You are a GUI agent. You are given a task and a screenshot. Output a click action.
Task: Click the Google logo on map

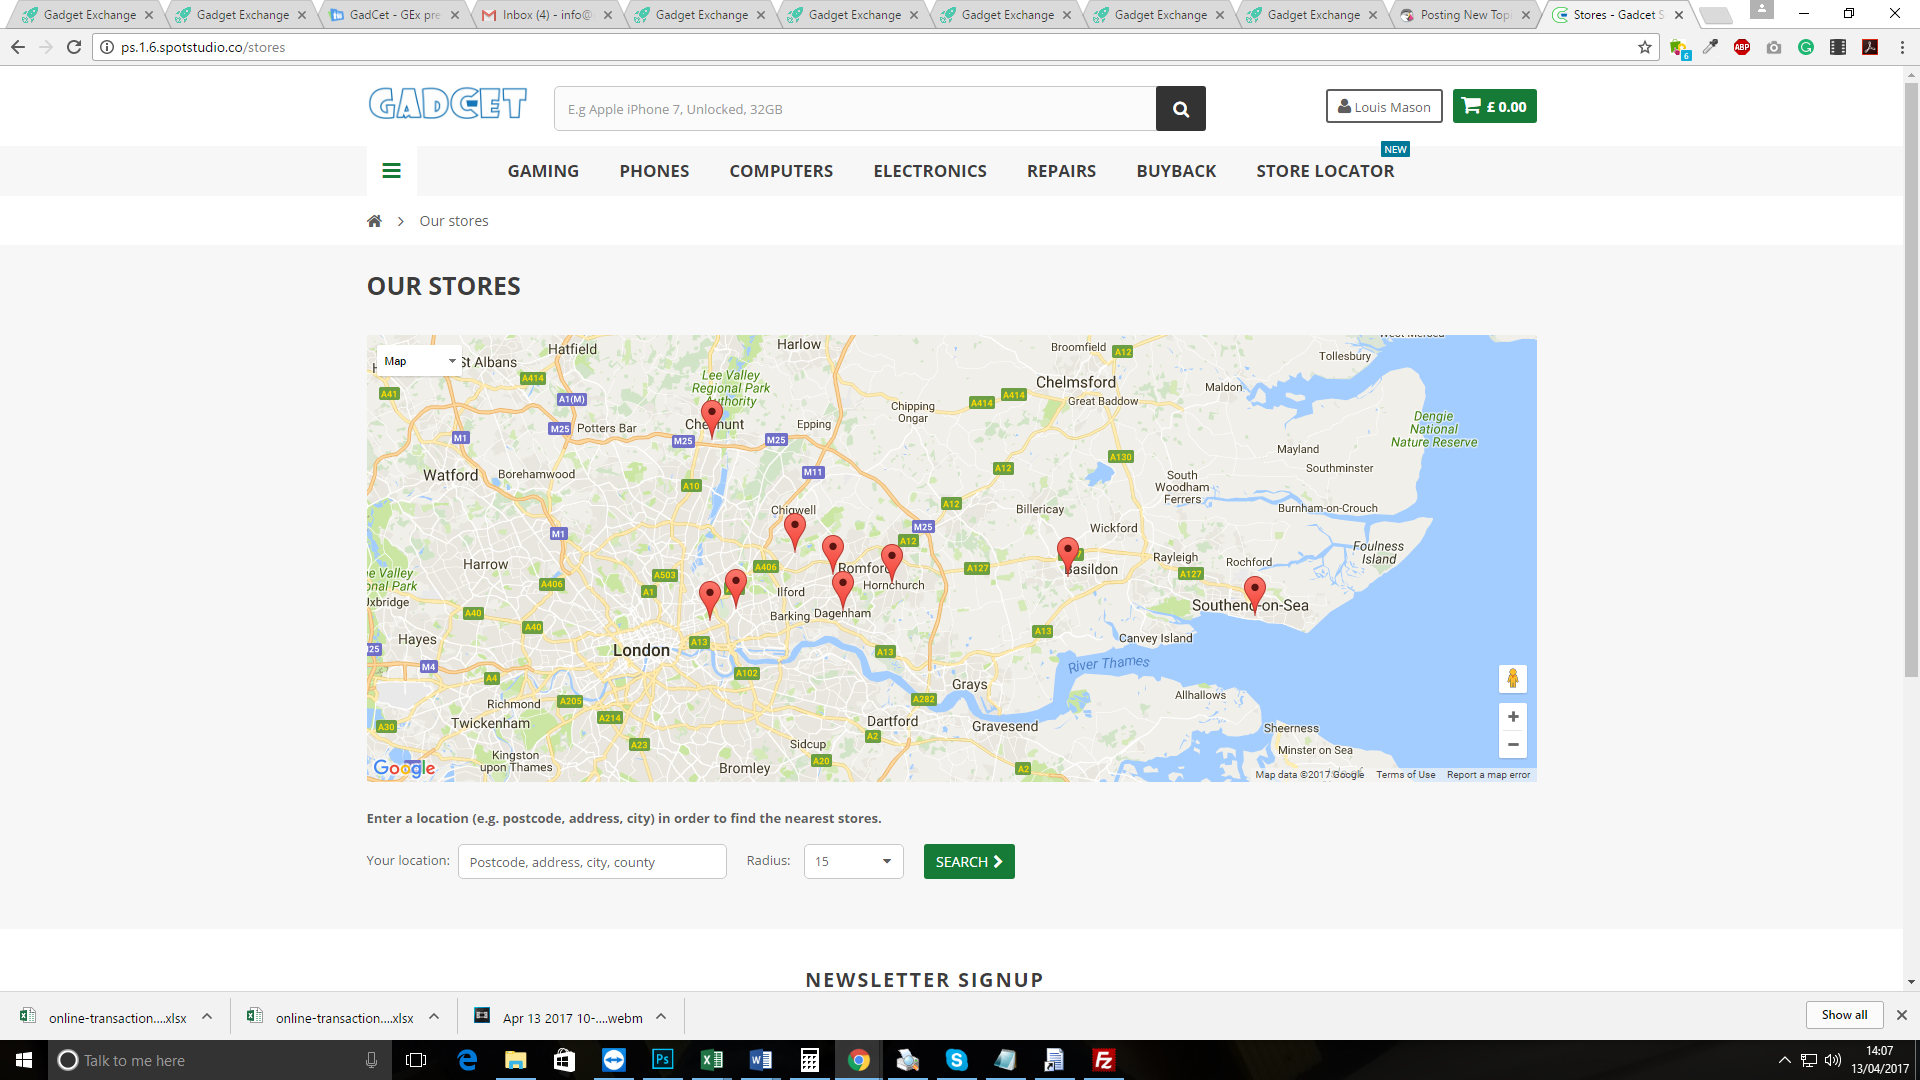click(x=404, y=768)
